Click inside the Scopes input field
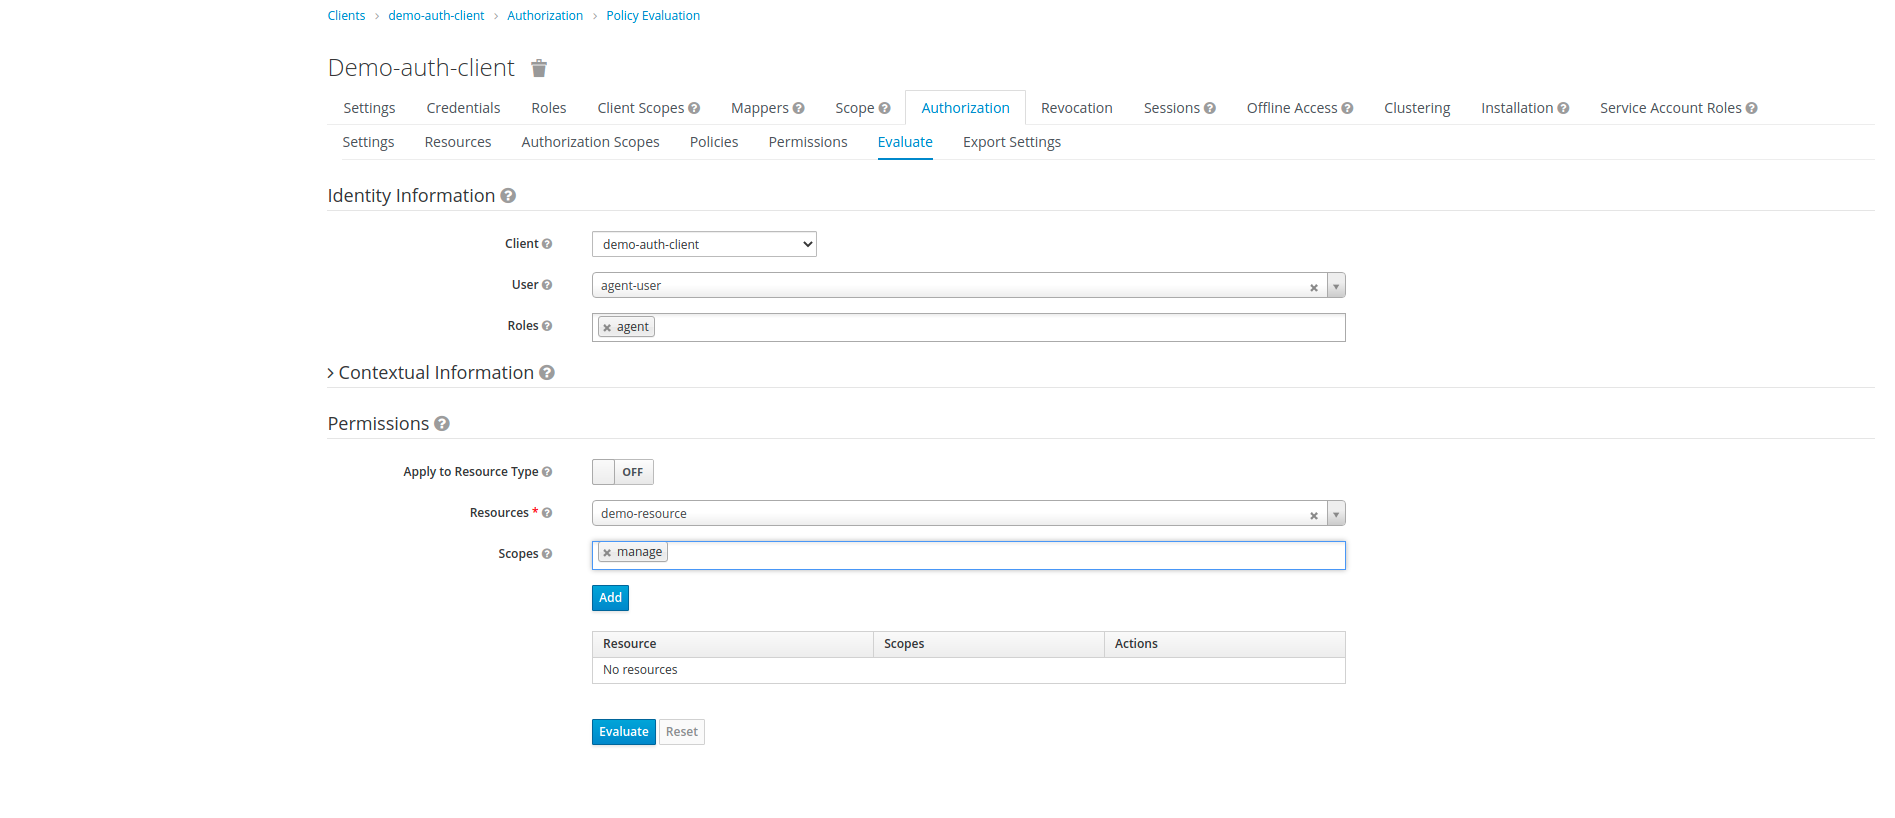 [1000, 555]
